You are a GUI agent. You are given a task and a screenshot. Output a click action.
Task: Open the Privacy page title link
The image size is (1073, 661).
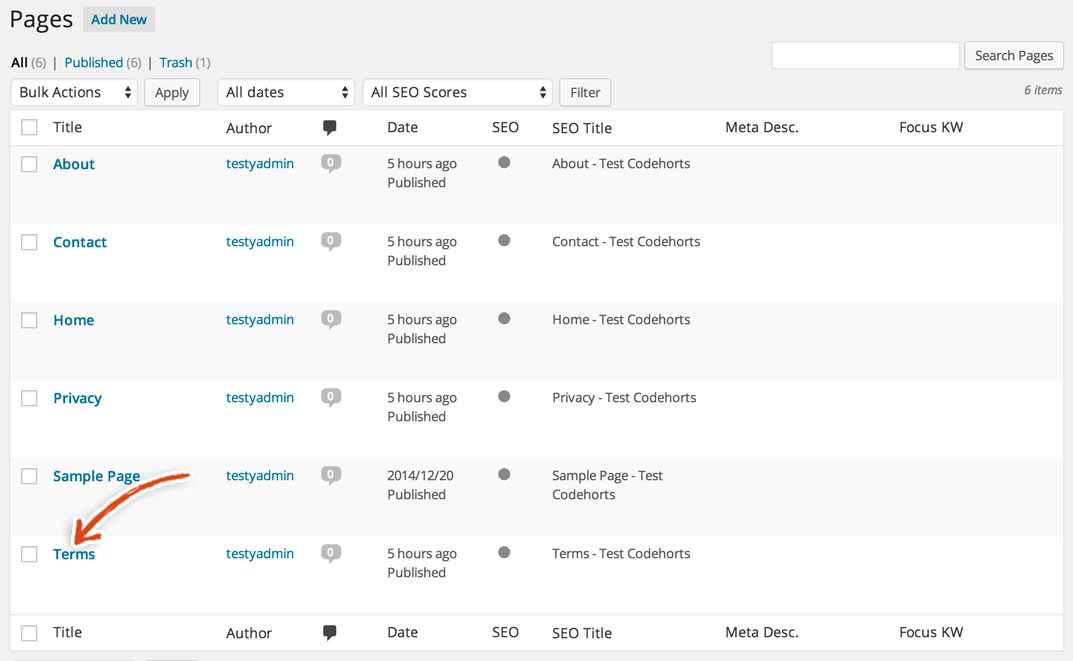77,398
